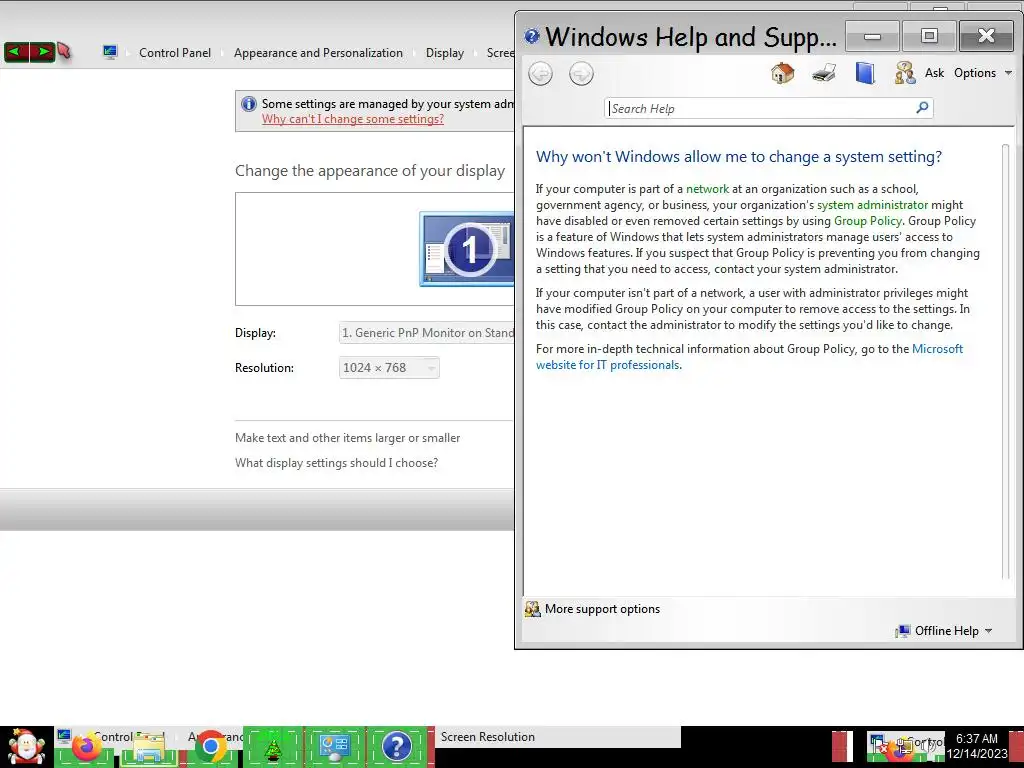
Task: Print the current help topic
Action: [824, 72]
